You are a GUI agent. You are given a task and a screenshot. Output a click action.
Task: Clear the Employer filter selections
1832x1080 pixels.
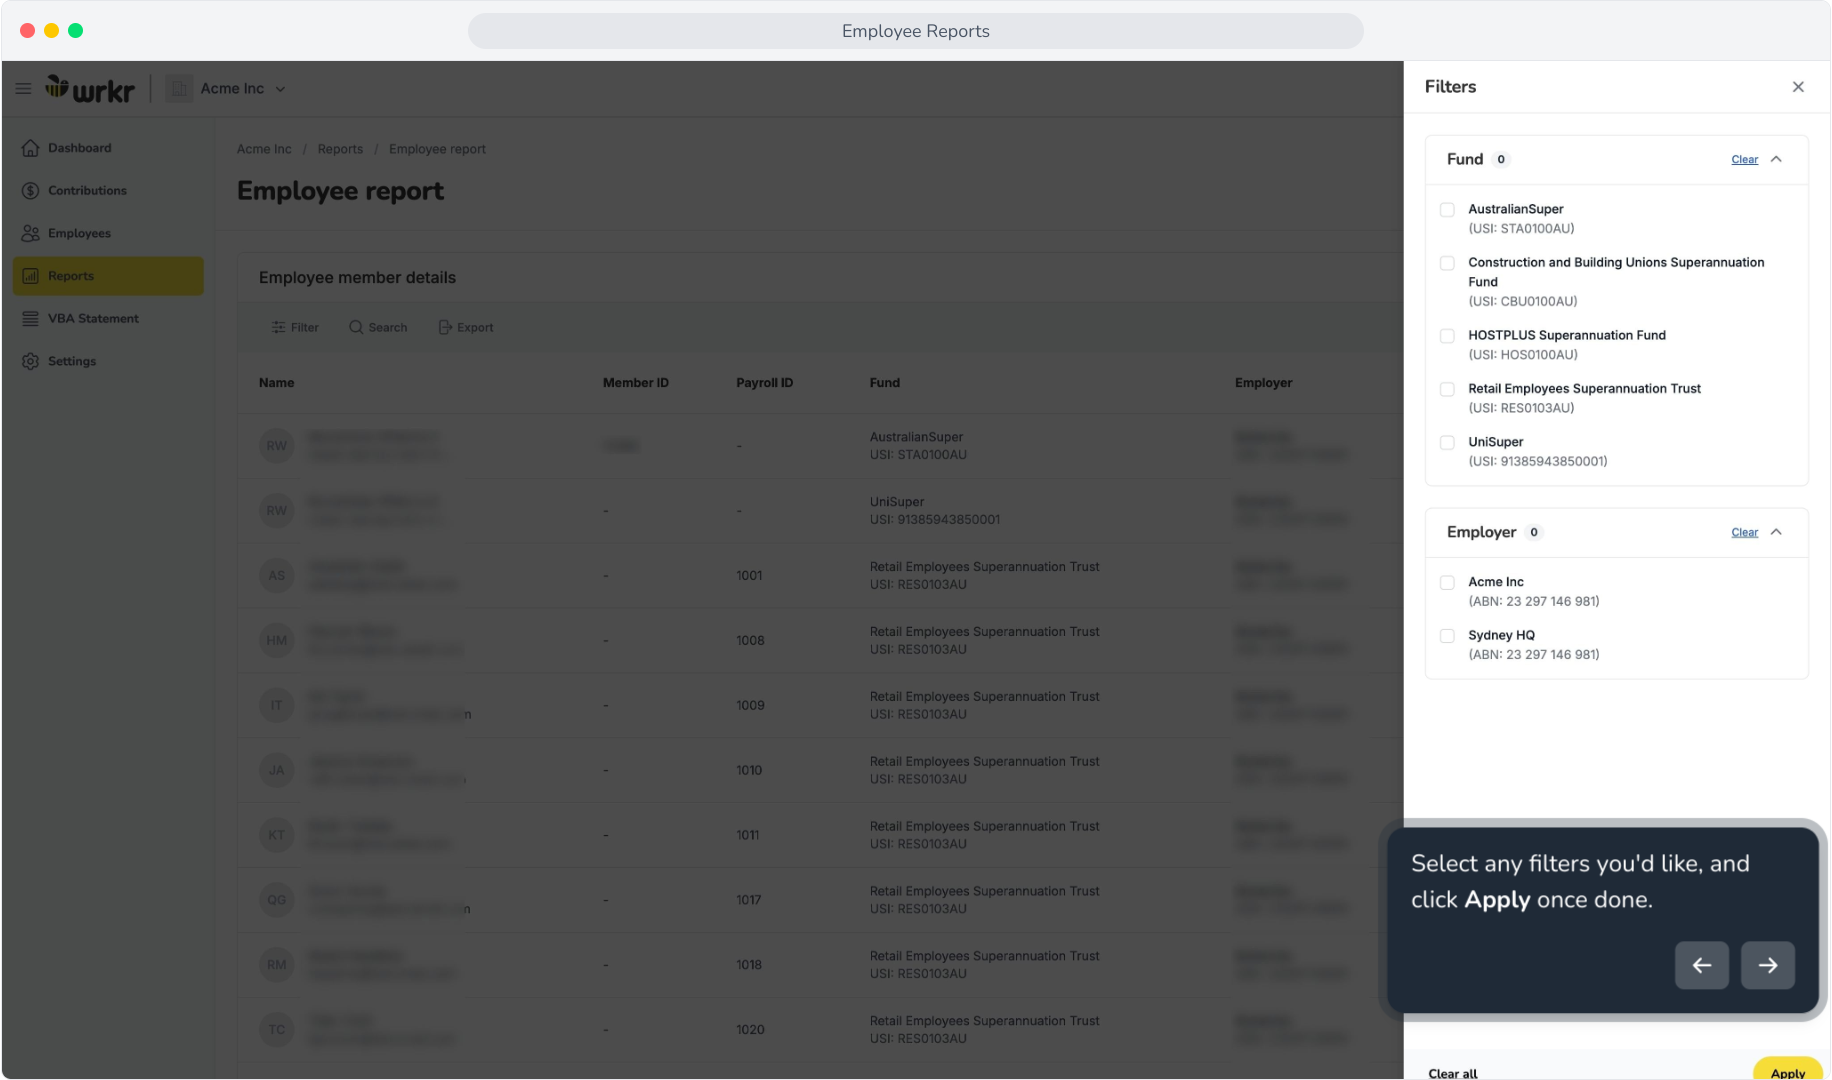[x=1745, y=533]
